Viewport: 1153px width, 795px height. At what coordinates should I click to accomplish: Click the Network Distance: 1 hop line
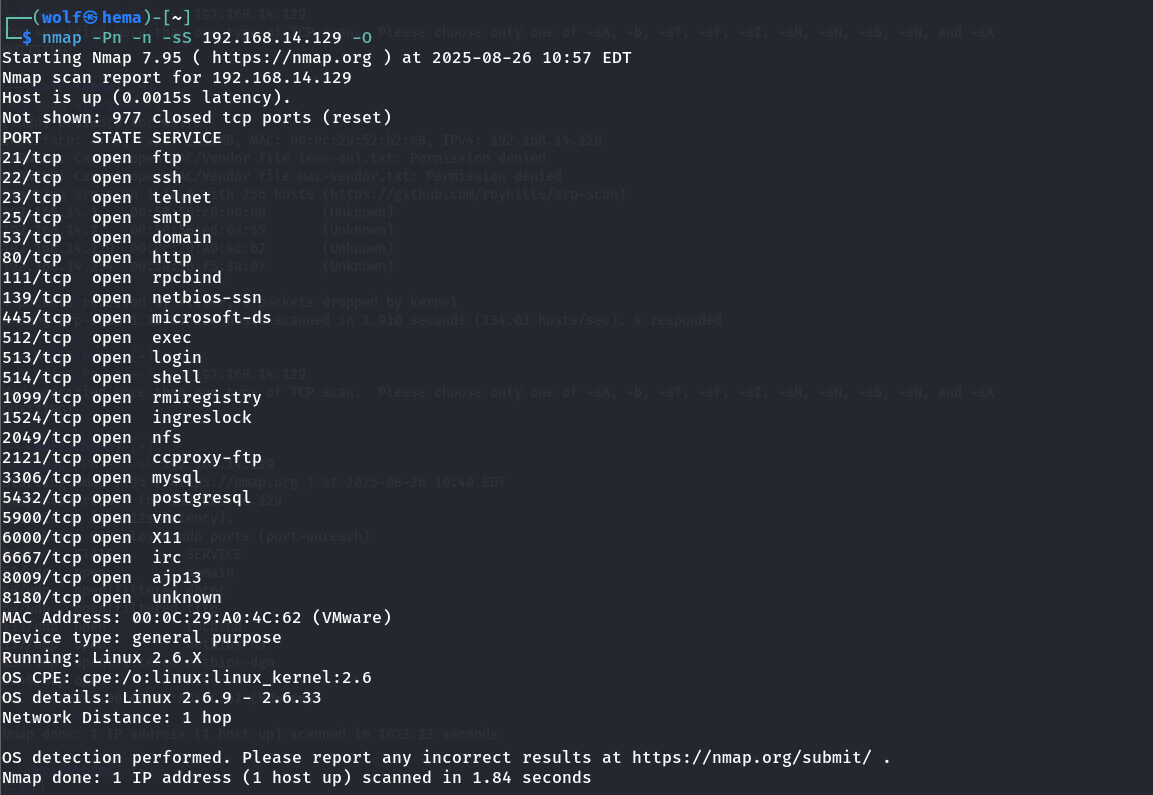(117, 718)
